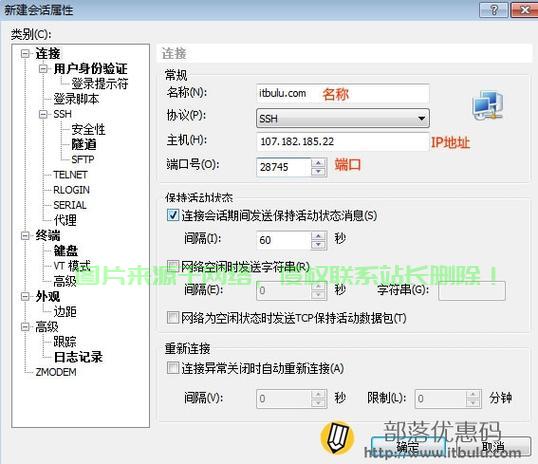538x464 pixels.
Task: Click the 确定 button
Action: (x=408, y=447)
